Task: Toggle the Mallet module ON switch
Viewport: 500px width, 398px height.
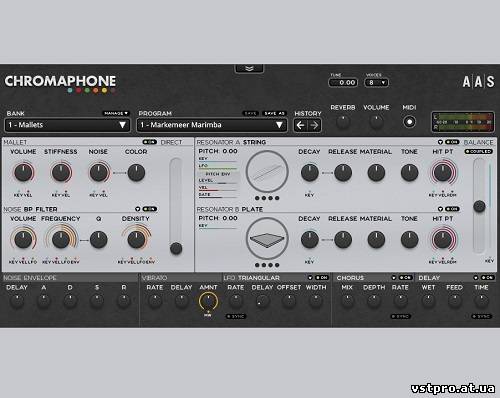Action: tap(150, 142)
